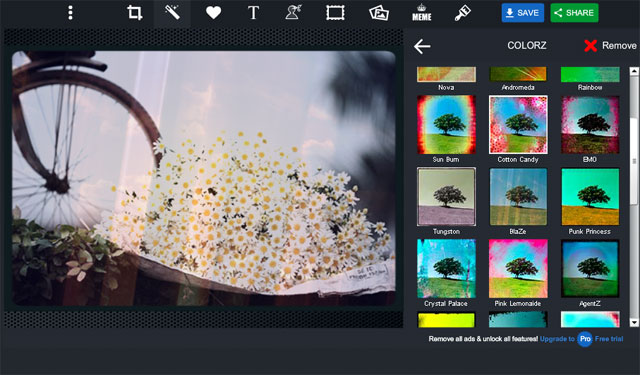Click the blue SAVE button
This screenshot has height=375, width=640.
click(x=522, y=13)
